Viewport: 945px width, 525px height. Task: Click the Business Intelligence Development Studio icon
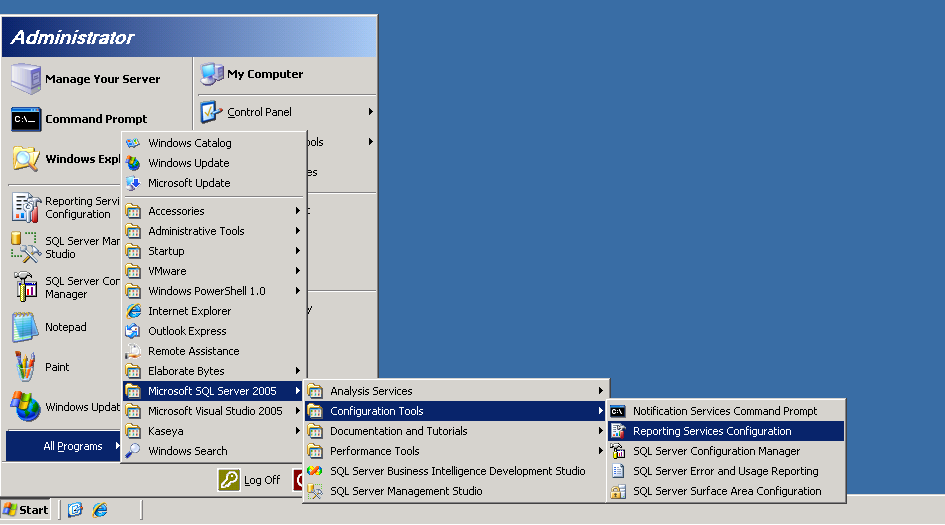point(315,471)
